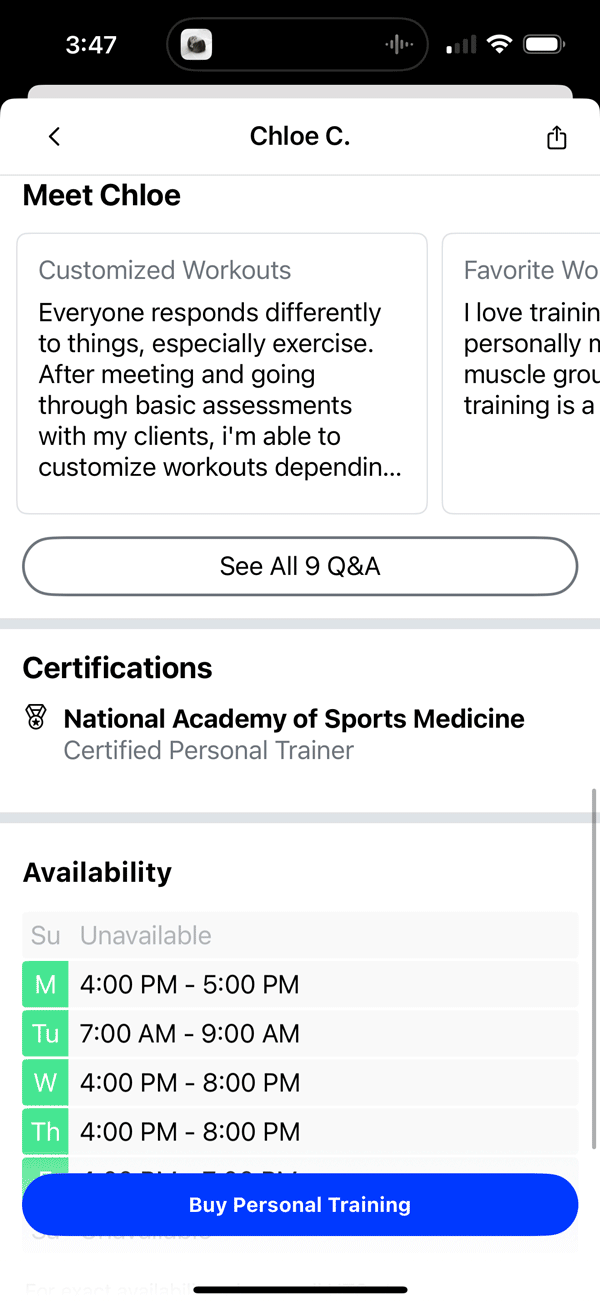
Task: Click Buy Personal Training button
Action: pos(300,1205)
